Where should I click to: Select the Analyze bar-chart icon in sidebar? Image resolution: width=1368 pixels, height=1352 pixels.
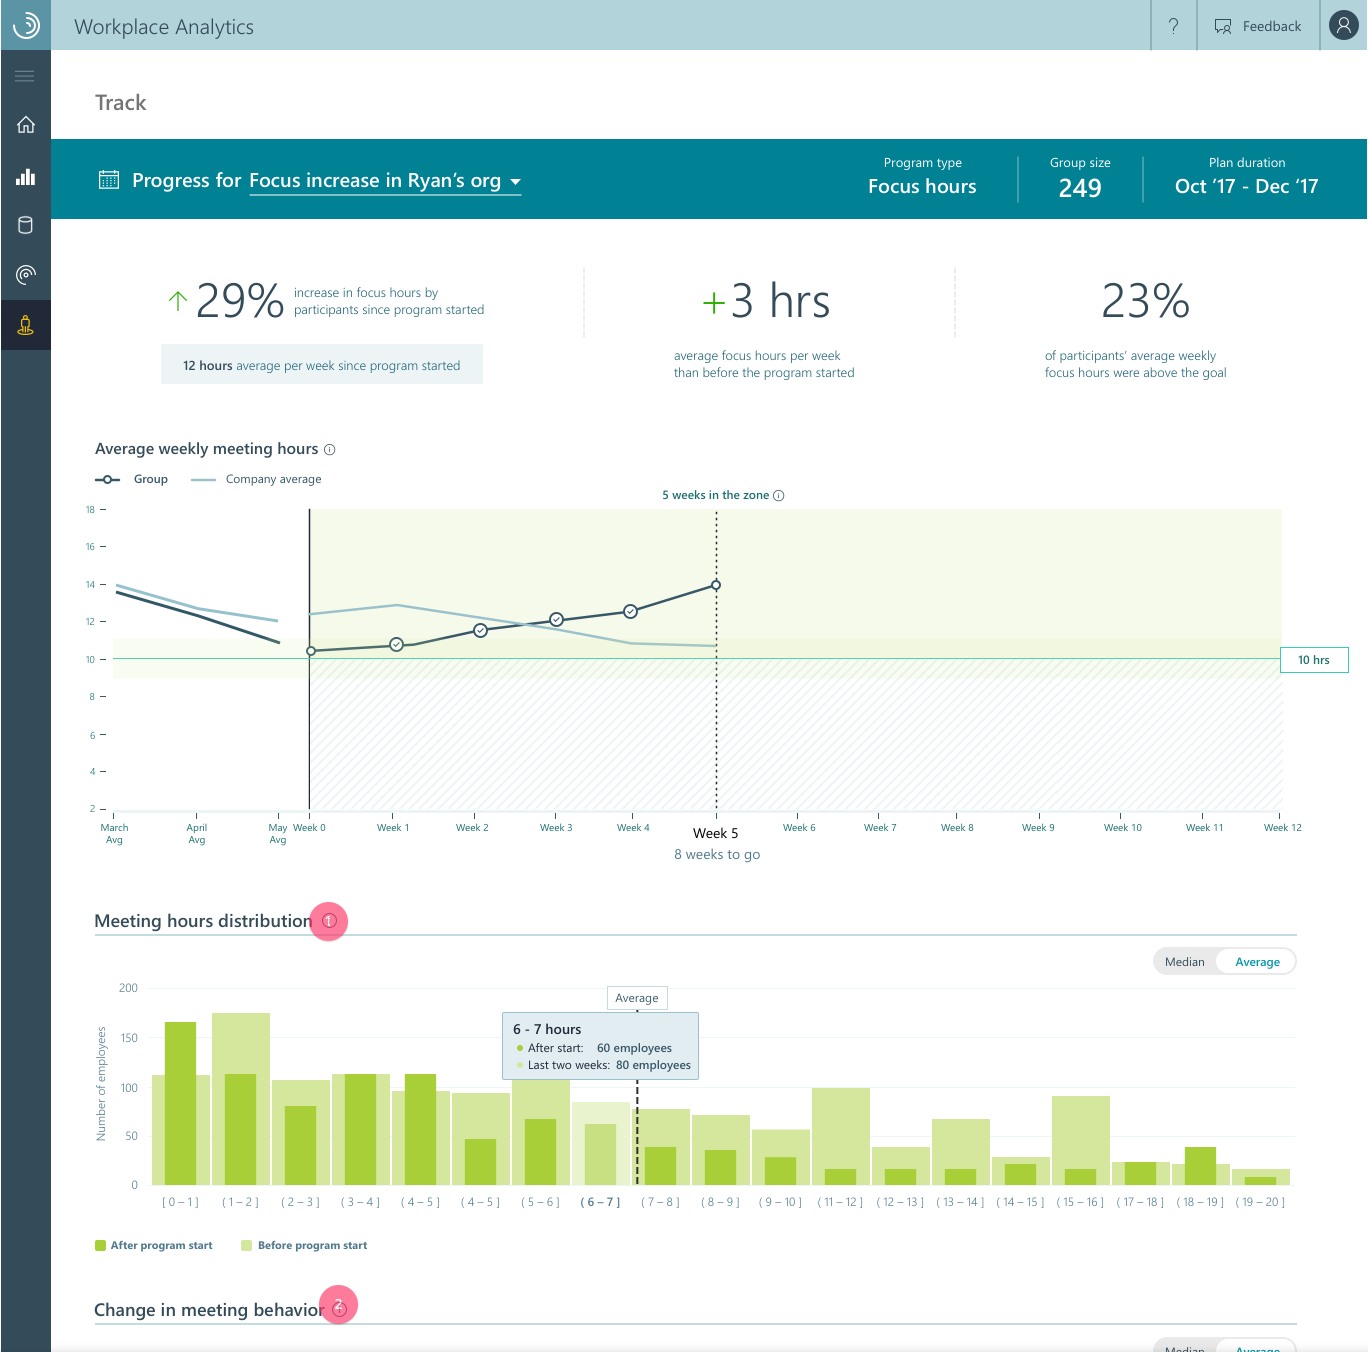tap(25, 176)
